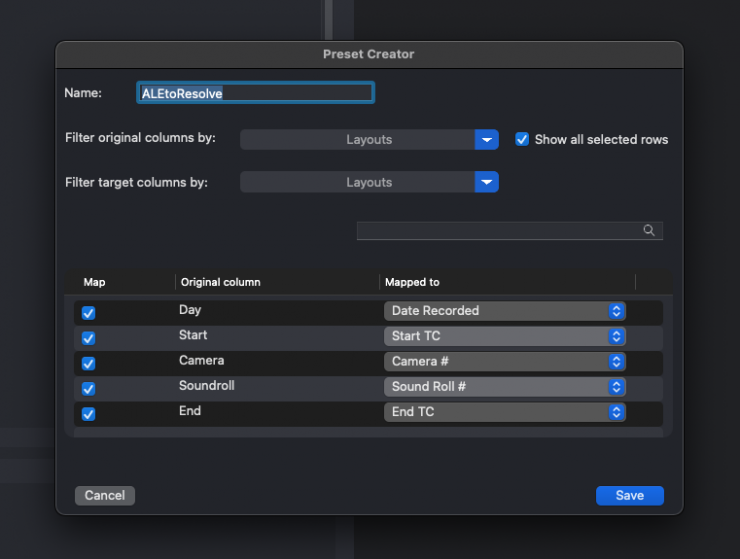Viewport: 740px width, 559px height.
Task: Select the End TC mapping dropdown
Action: point(505,411)
